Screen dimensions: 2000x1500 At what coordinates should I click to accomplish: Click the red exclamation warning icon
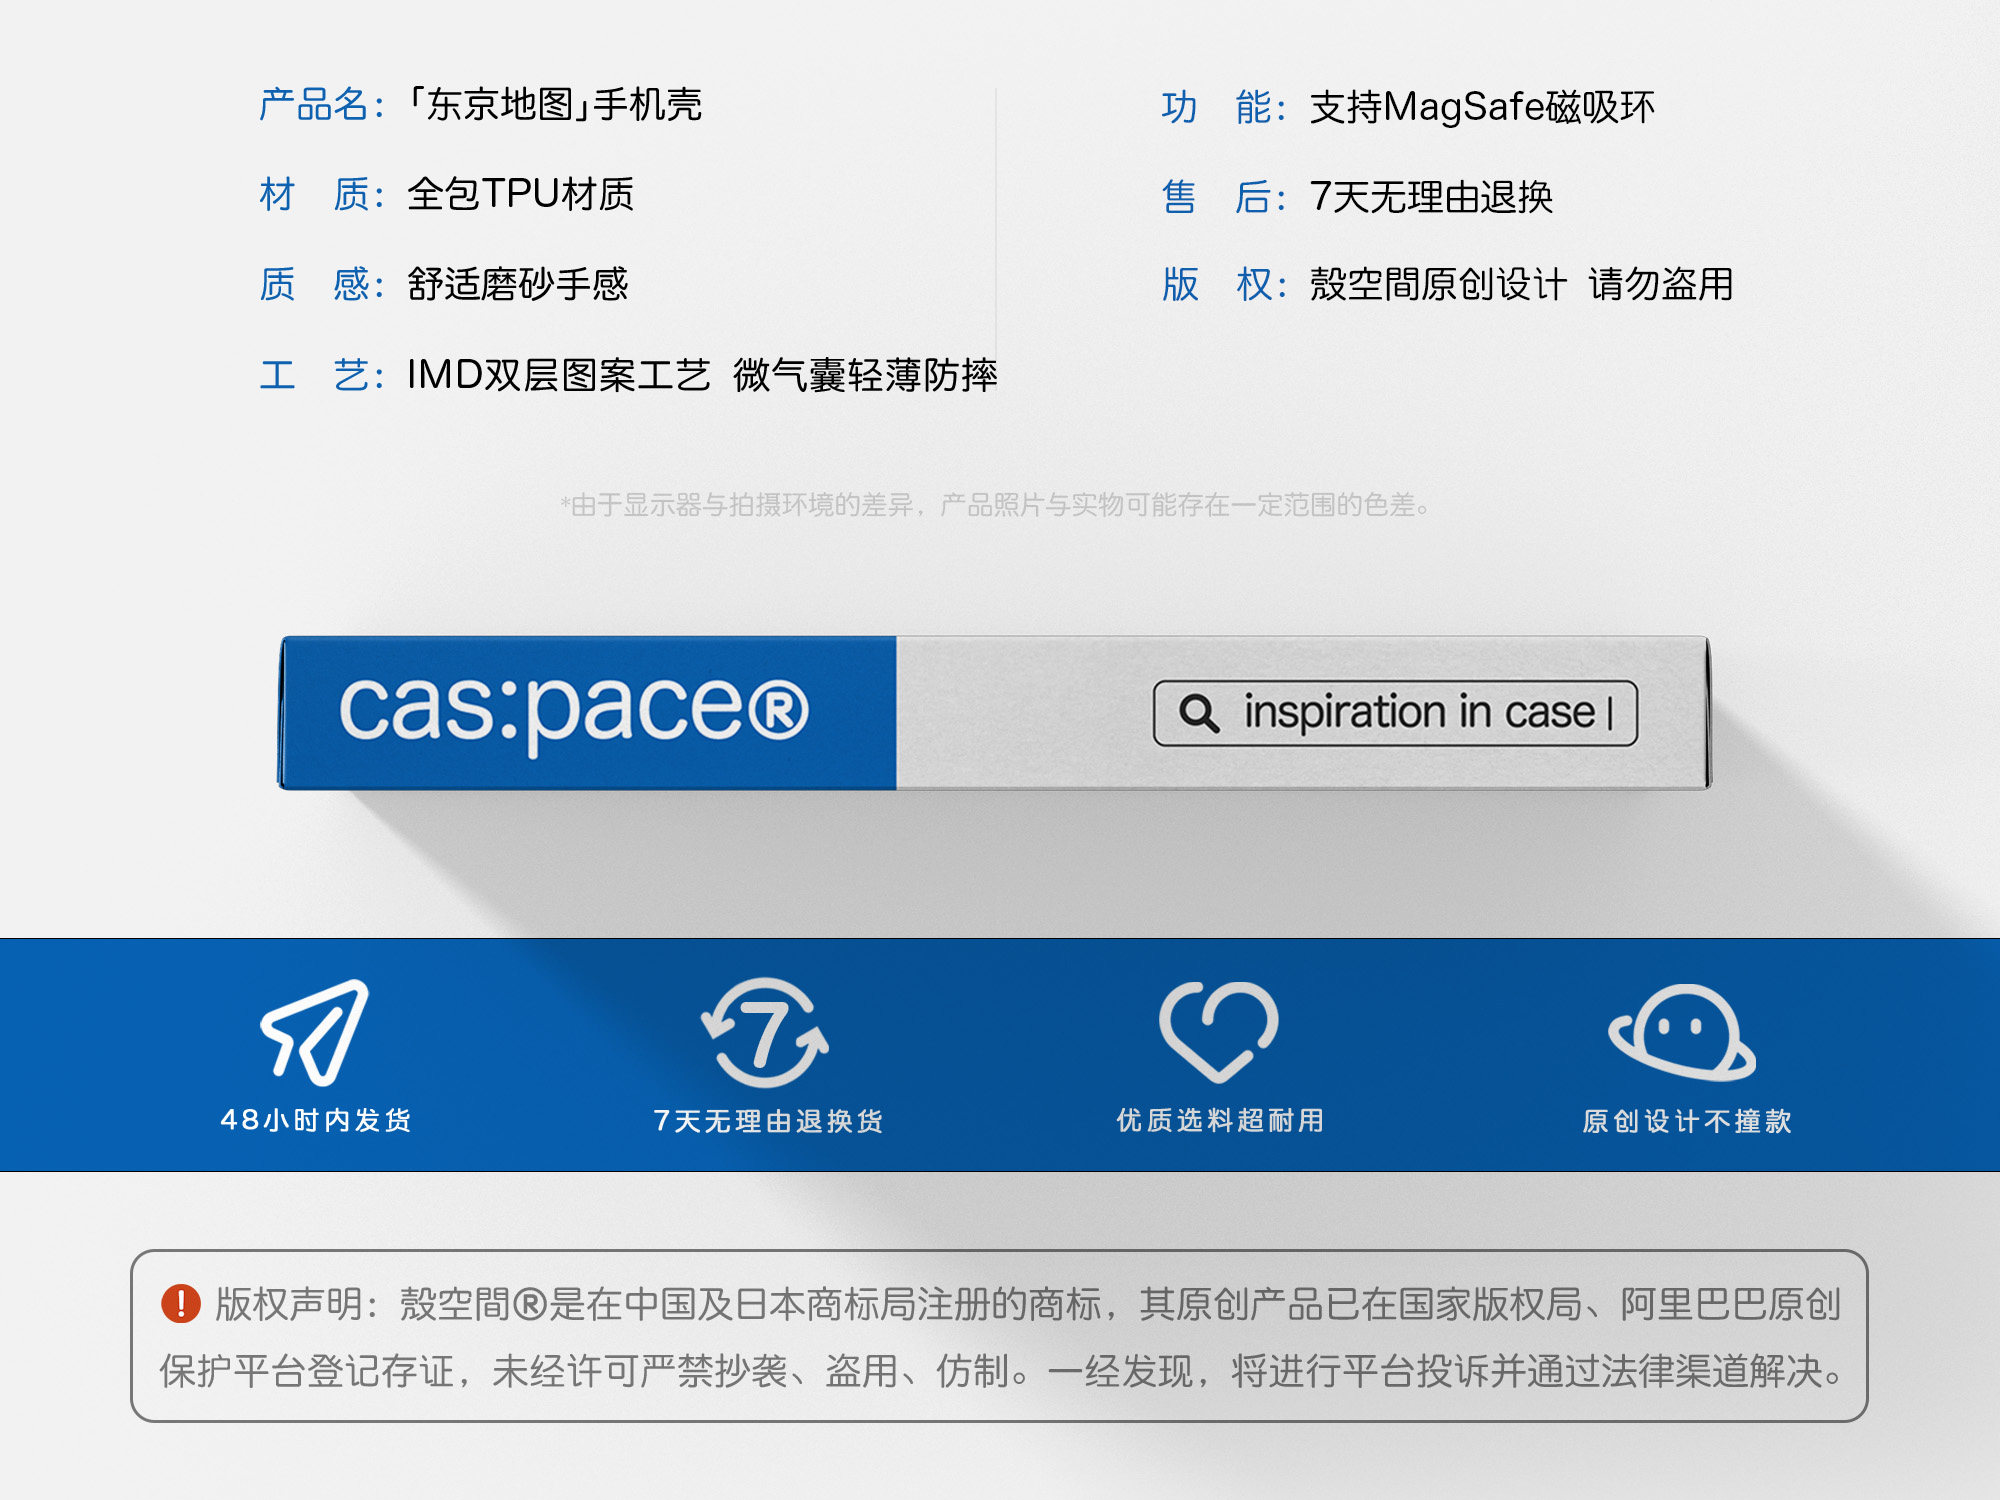coord(181,1303)
